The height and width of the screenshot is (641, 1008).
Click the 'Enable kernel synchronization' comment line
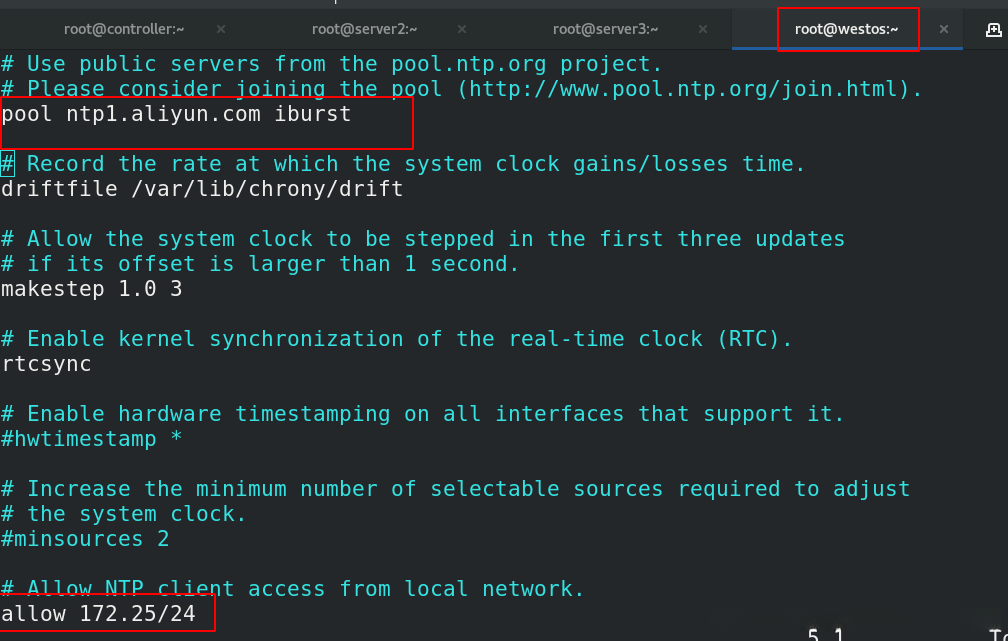pos(397,339)
